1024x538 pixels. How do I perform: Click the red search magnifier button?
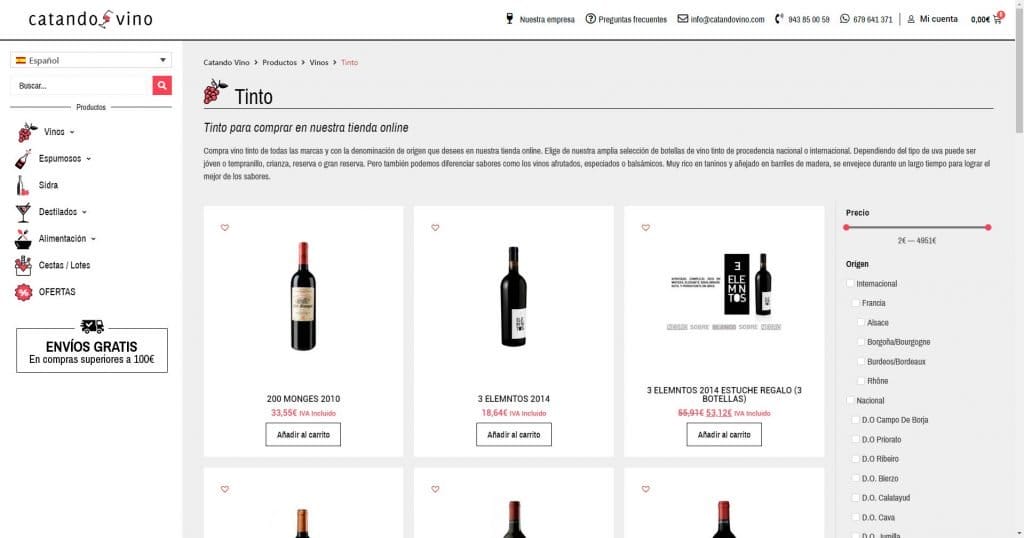162,86
